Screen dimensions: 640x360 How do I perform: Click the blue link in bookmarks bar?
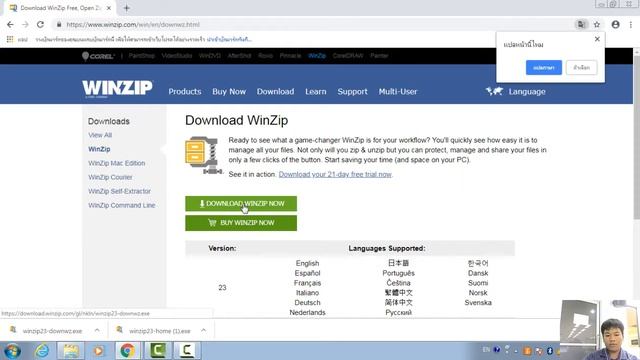(x=229, y=39)
